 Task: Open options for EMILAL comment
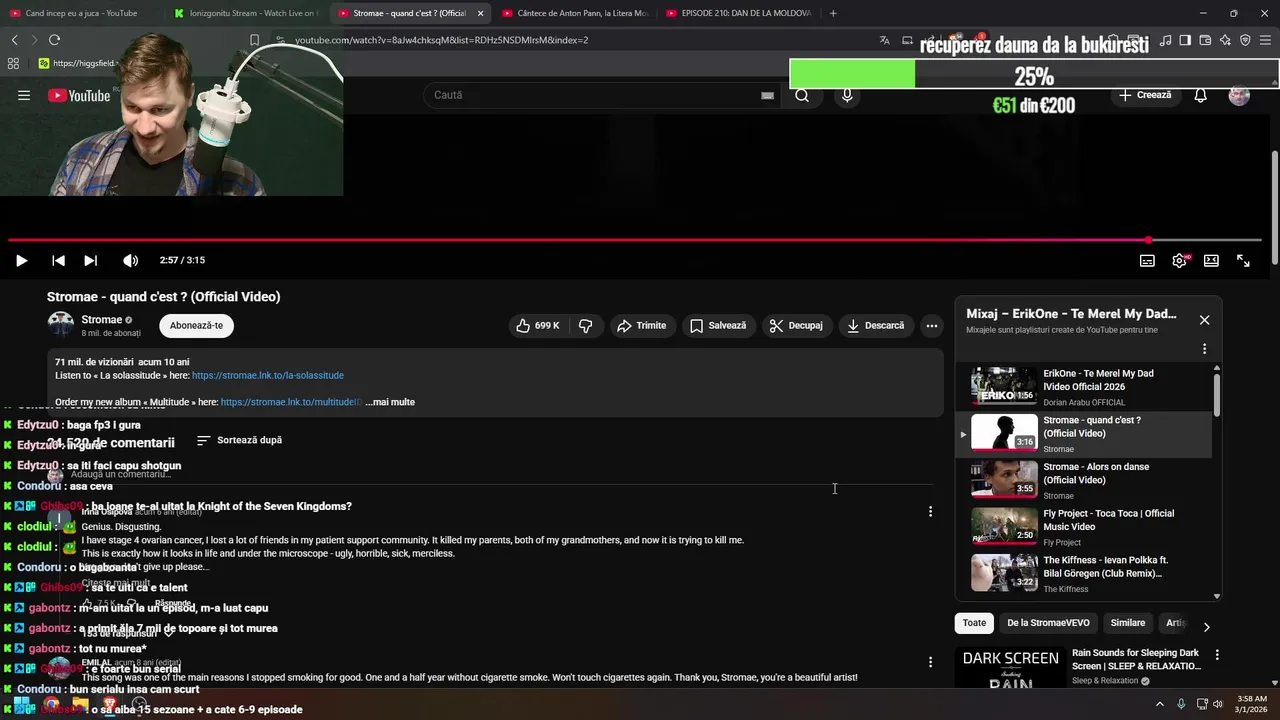coord(930,662)
